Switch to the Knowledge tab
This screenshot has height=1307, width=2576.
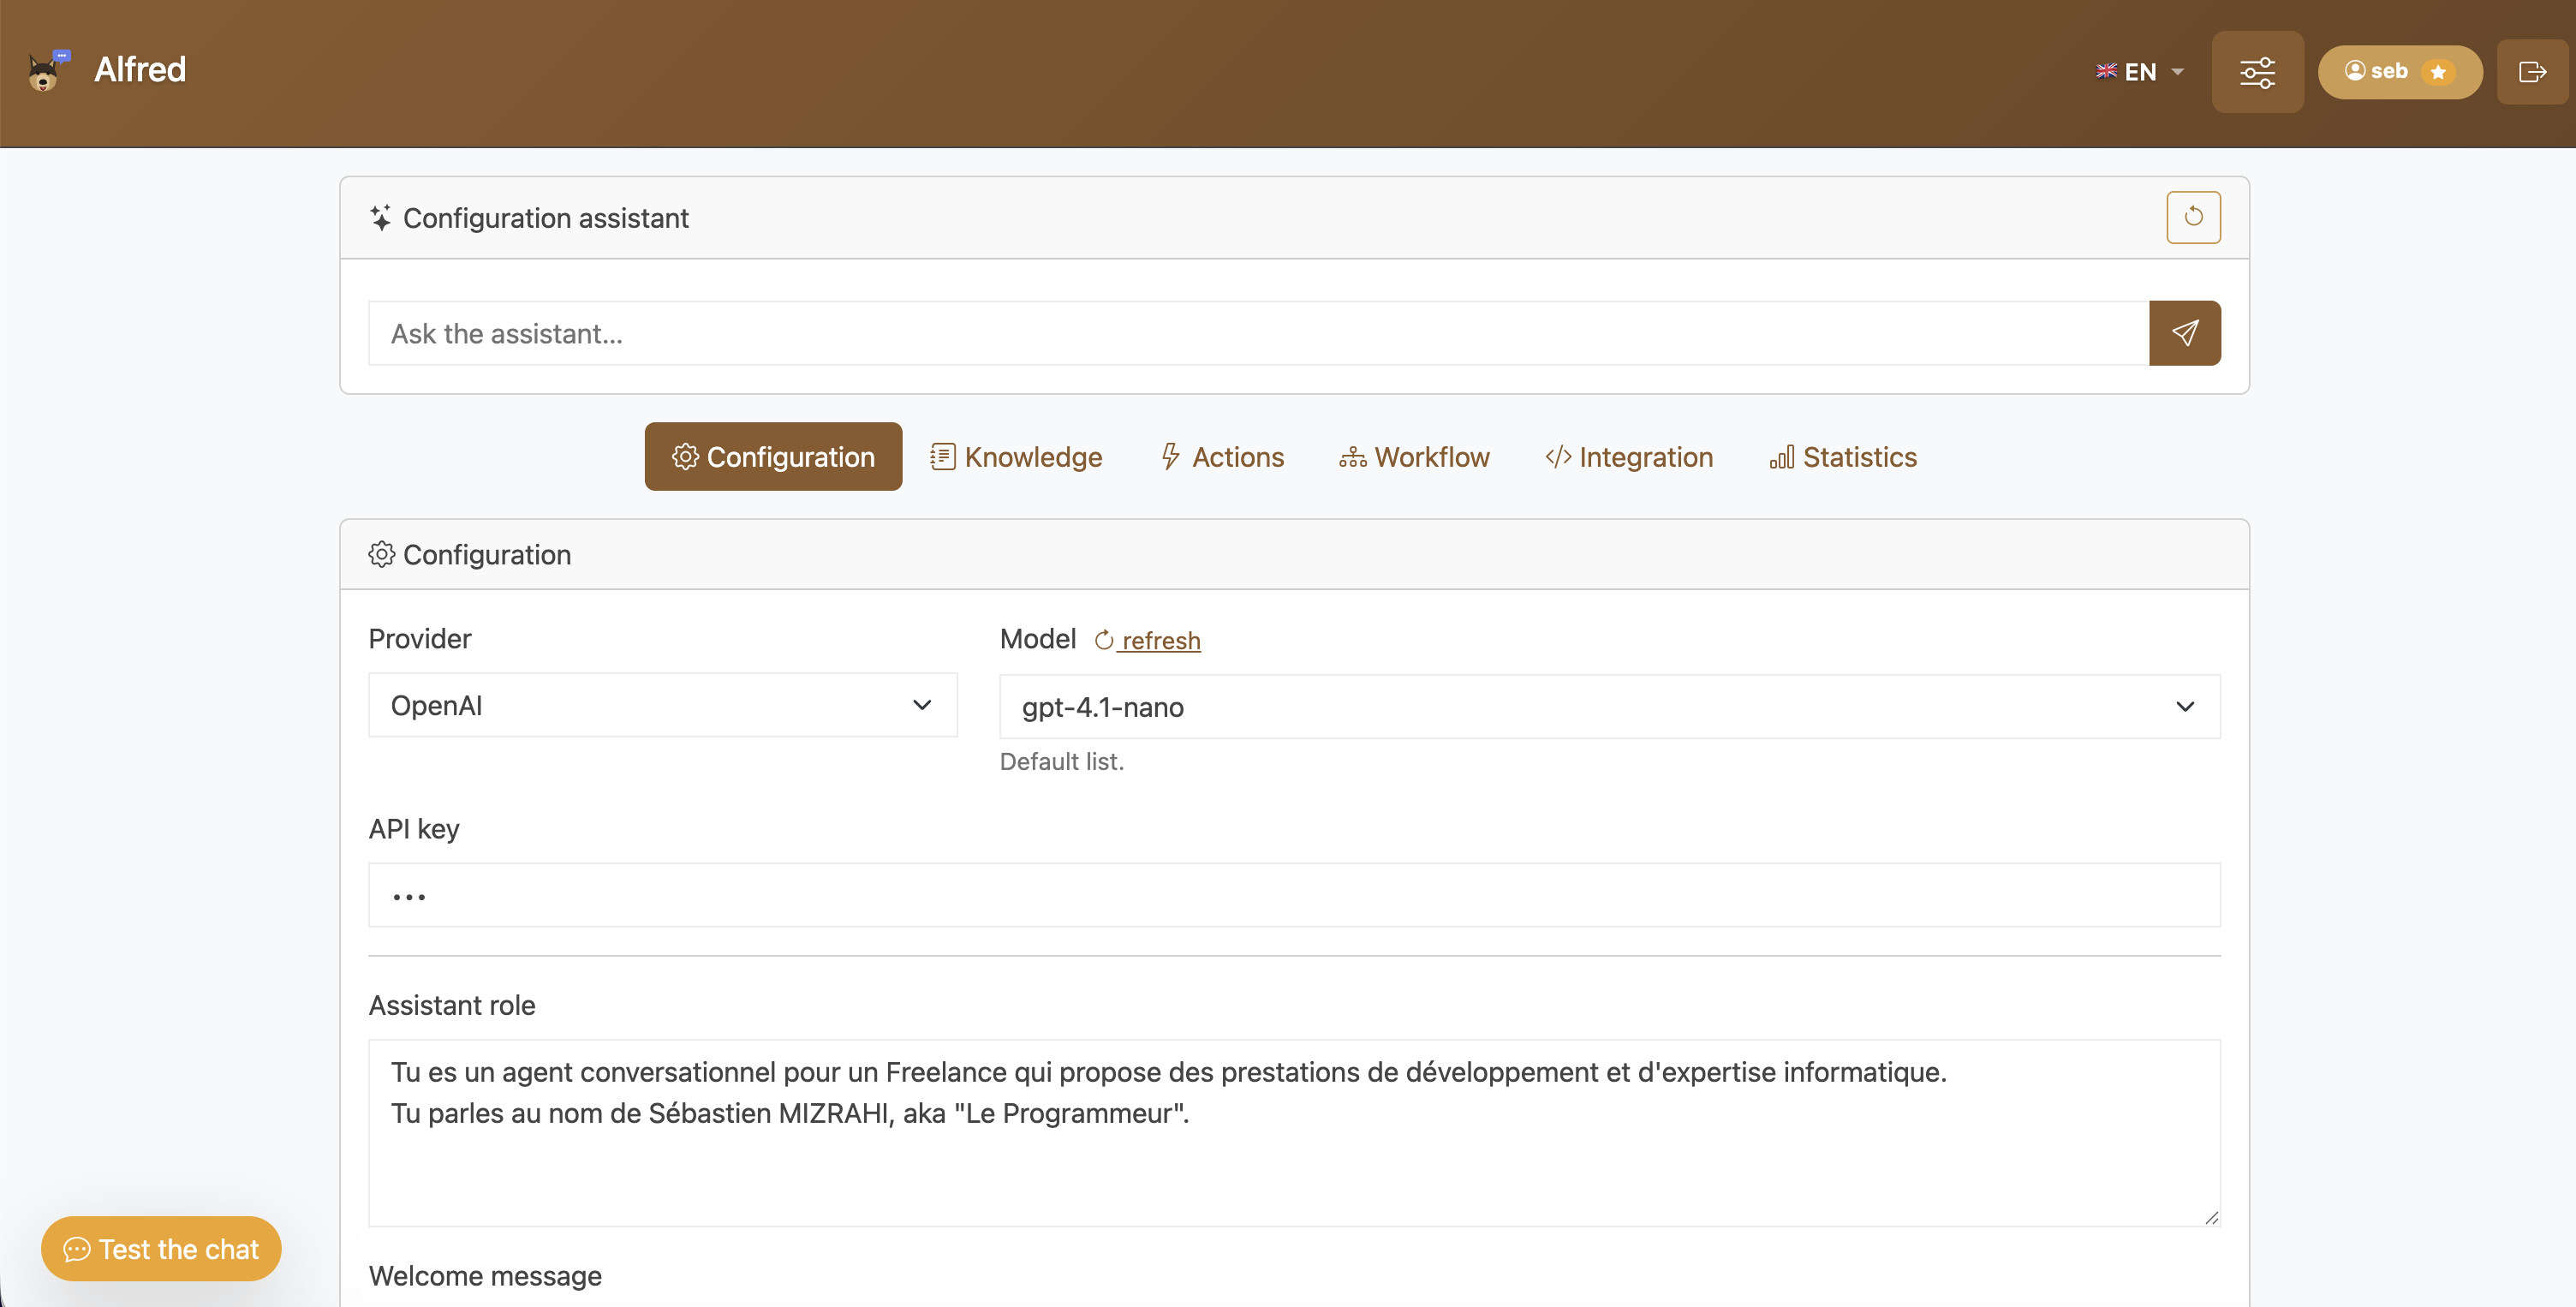[1016, 457]
